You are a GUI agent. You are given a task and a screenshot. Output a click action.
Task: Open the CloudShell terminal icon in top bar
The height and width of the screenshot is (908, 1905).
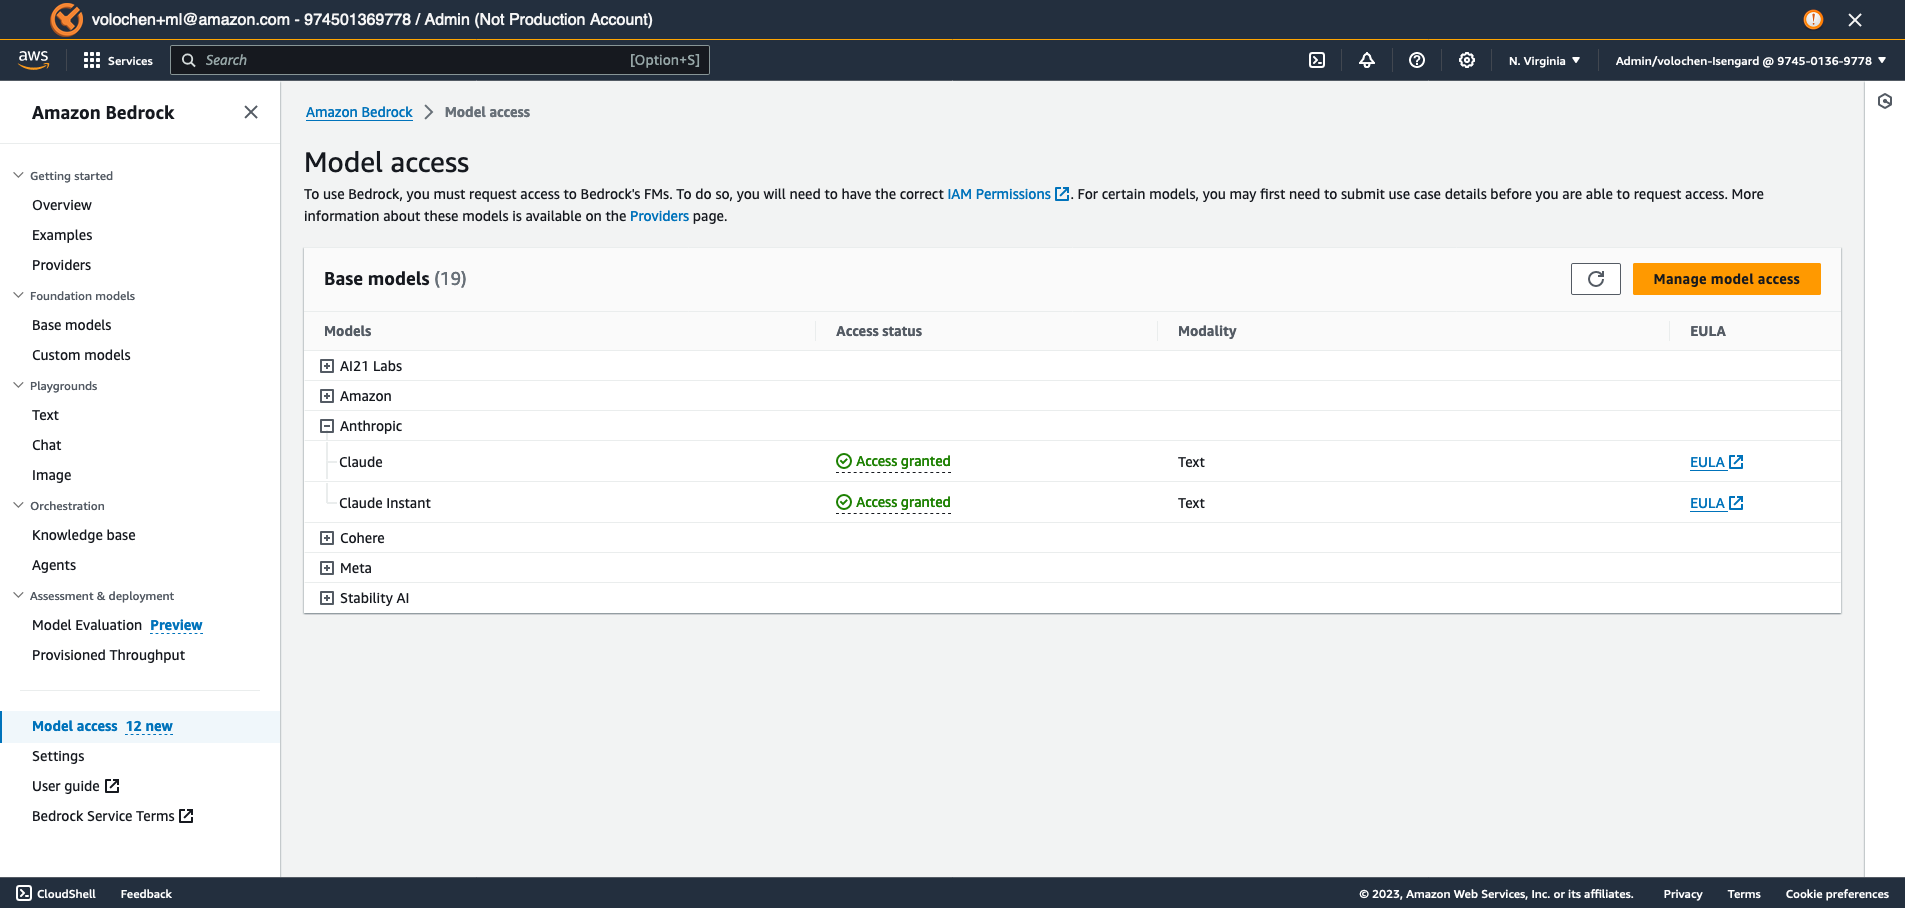pyautogui.click(x=1317, y=60)
